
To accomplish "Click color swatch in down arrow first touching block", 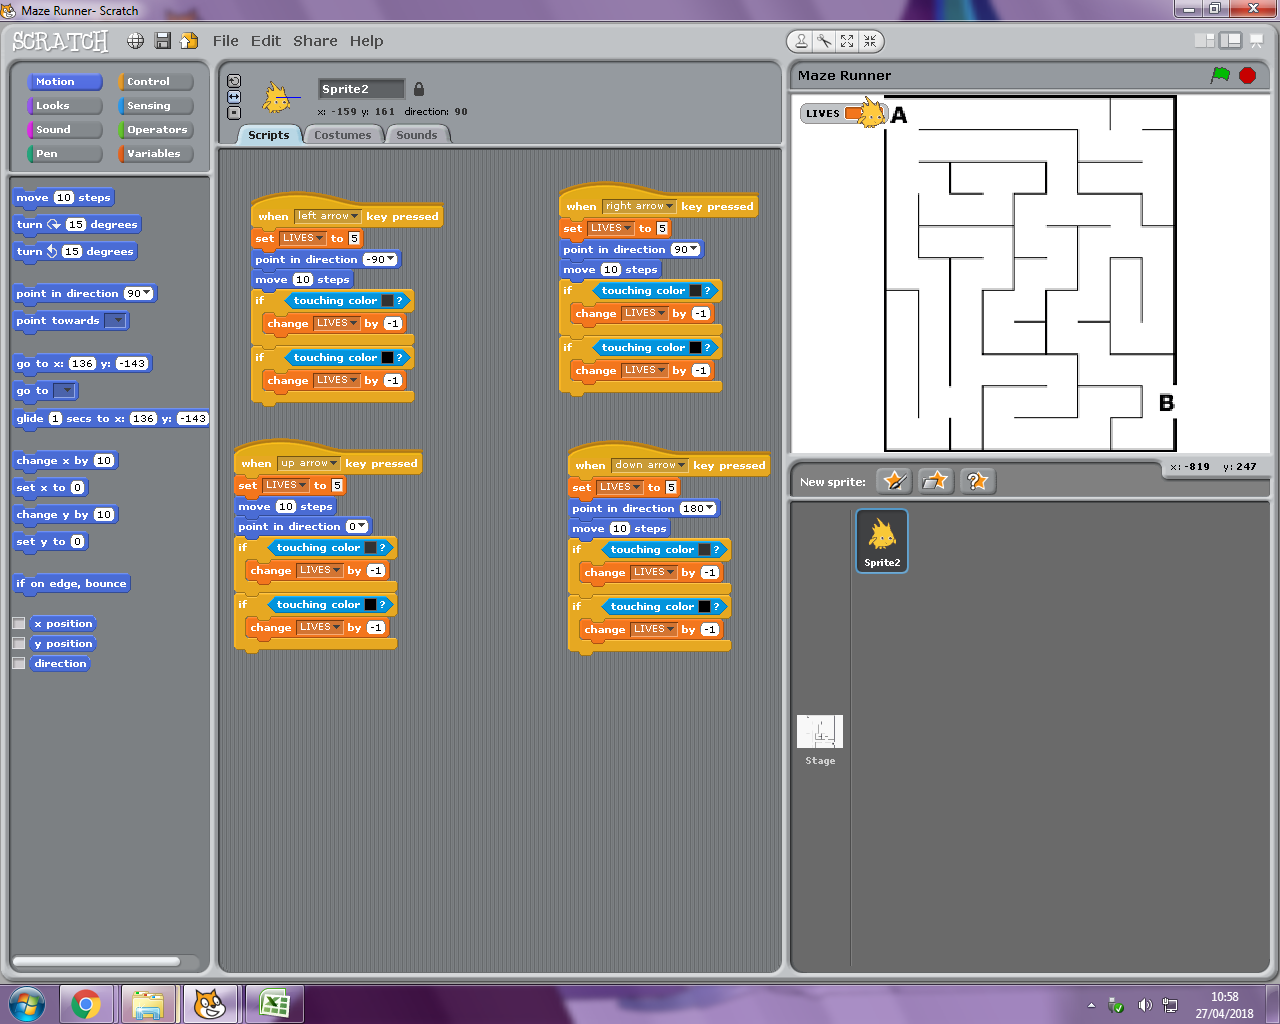I will 705,549.
